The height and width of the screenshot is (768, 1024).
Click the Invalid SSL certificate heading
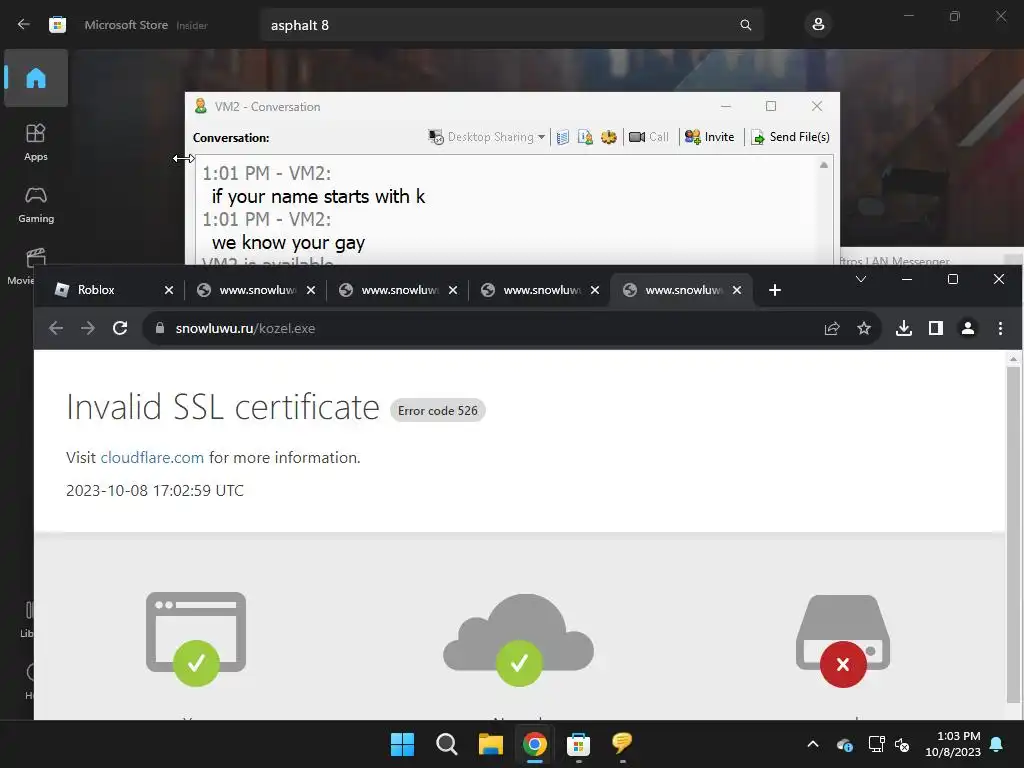coord(223,408)
